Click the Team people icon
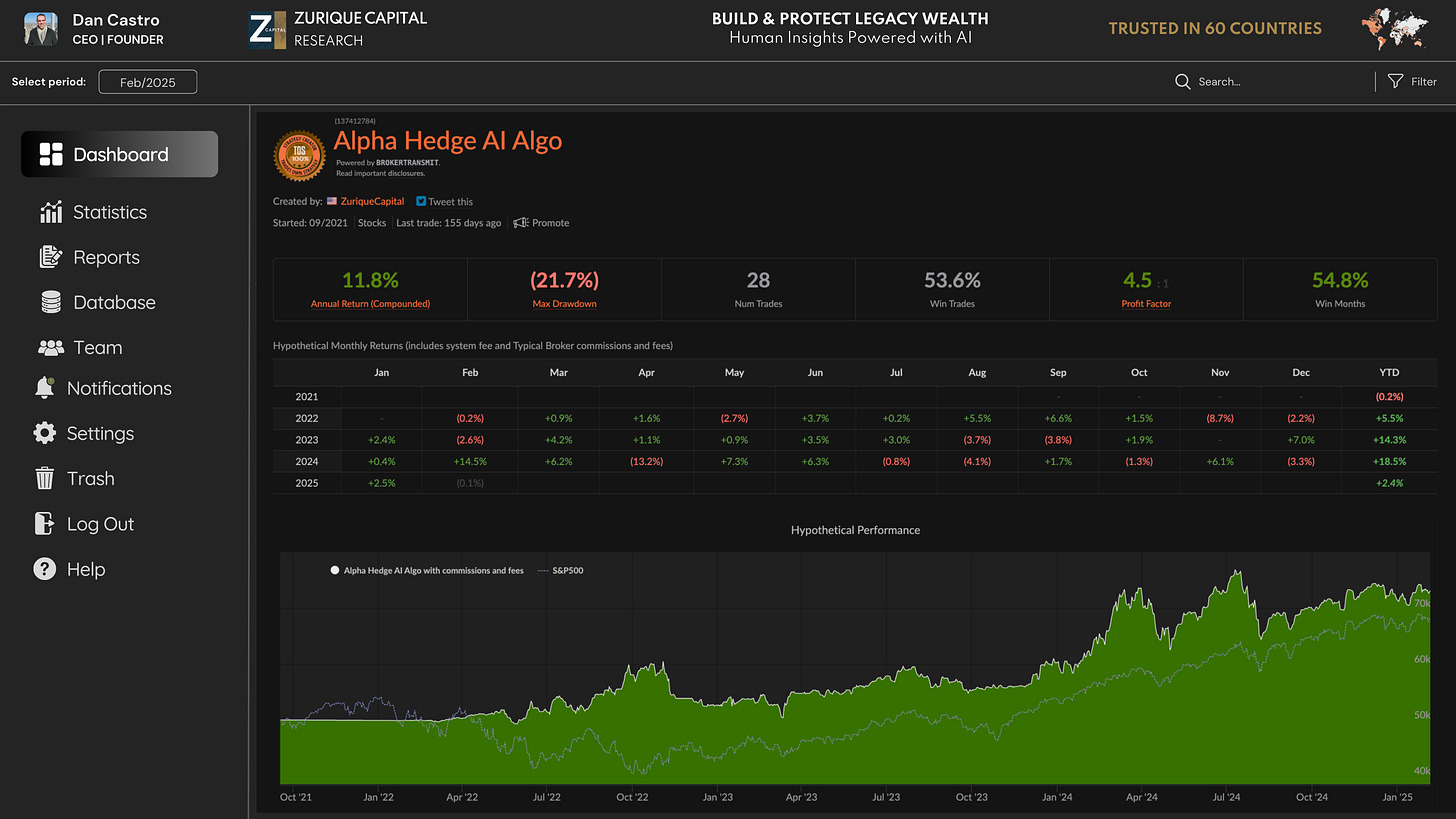 tap(51, 348)
